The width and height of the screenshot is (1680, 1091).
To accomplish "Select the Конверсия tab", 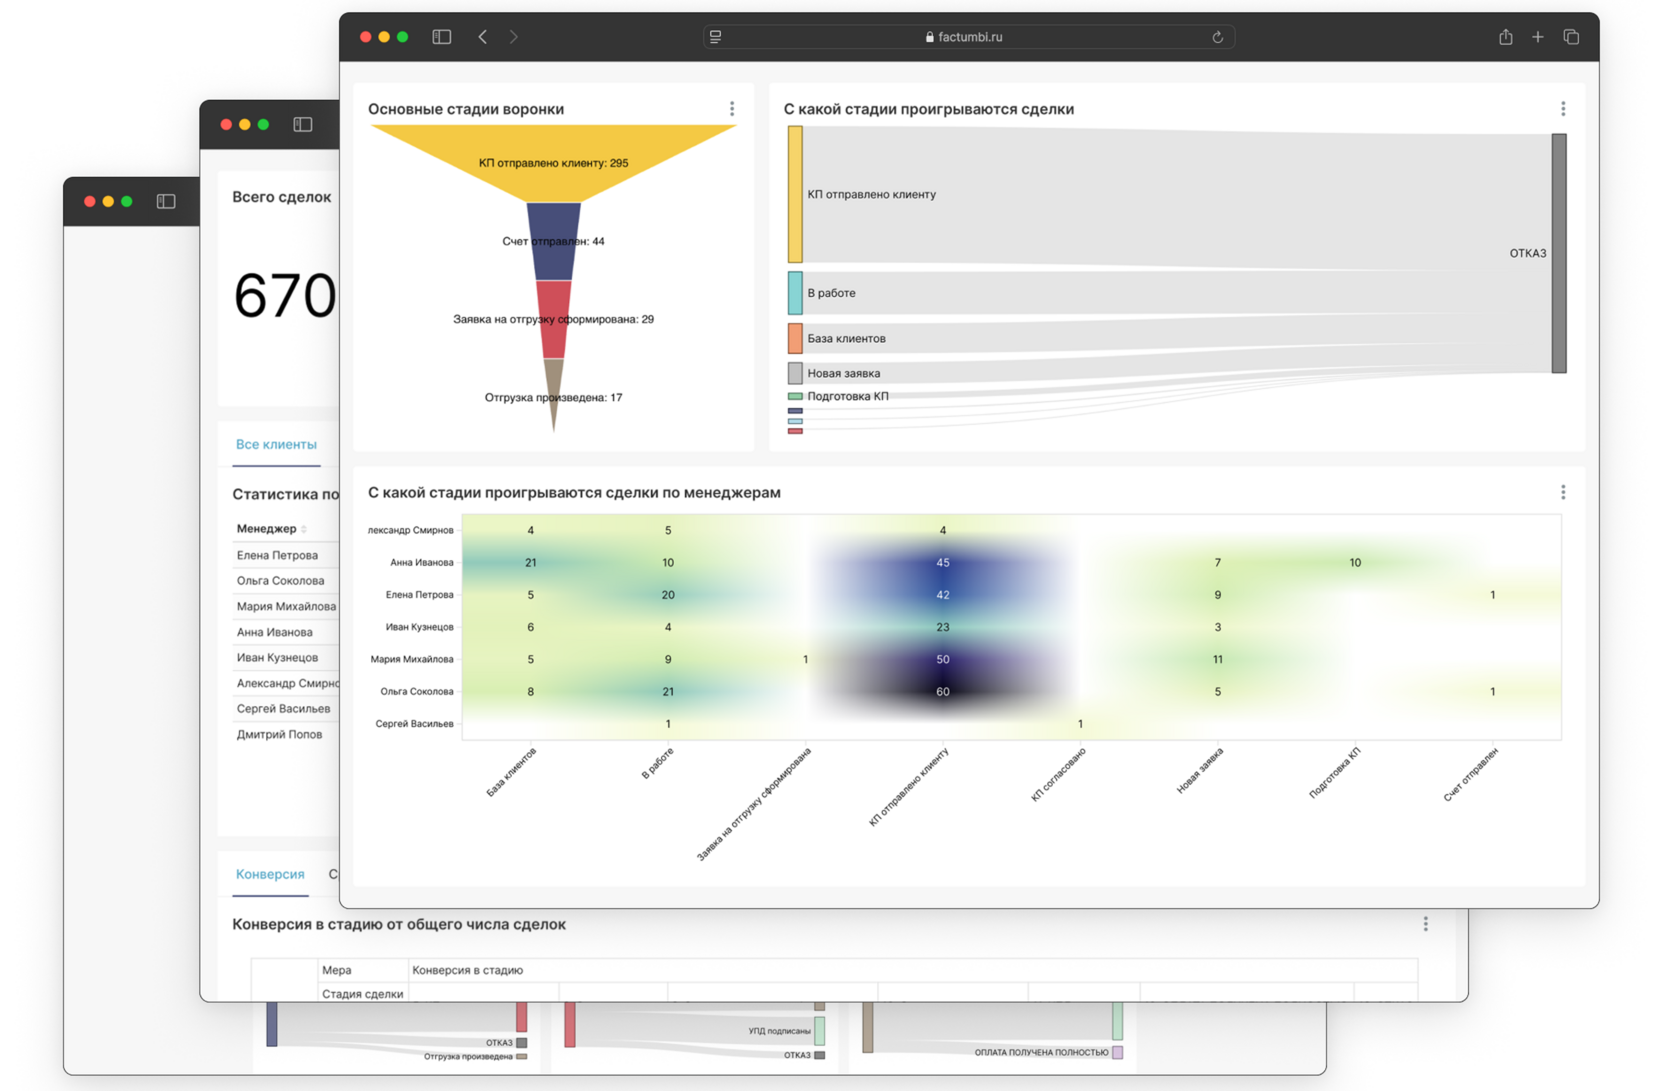I will (x=270, y=874).
